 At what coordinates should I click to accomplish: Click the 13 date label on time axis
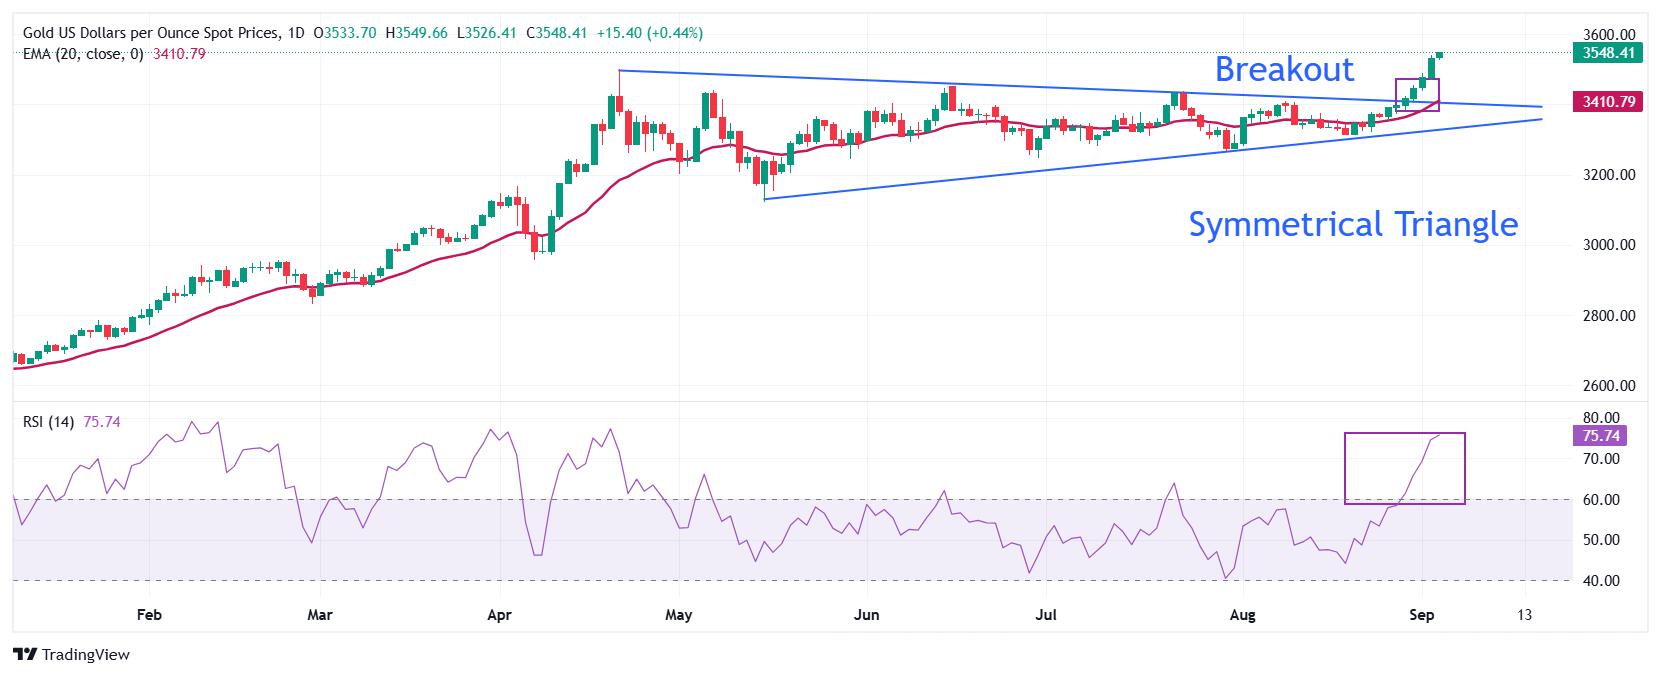click(1524, 614)
